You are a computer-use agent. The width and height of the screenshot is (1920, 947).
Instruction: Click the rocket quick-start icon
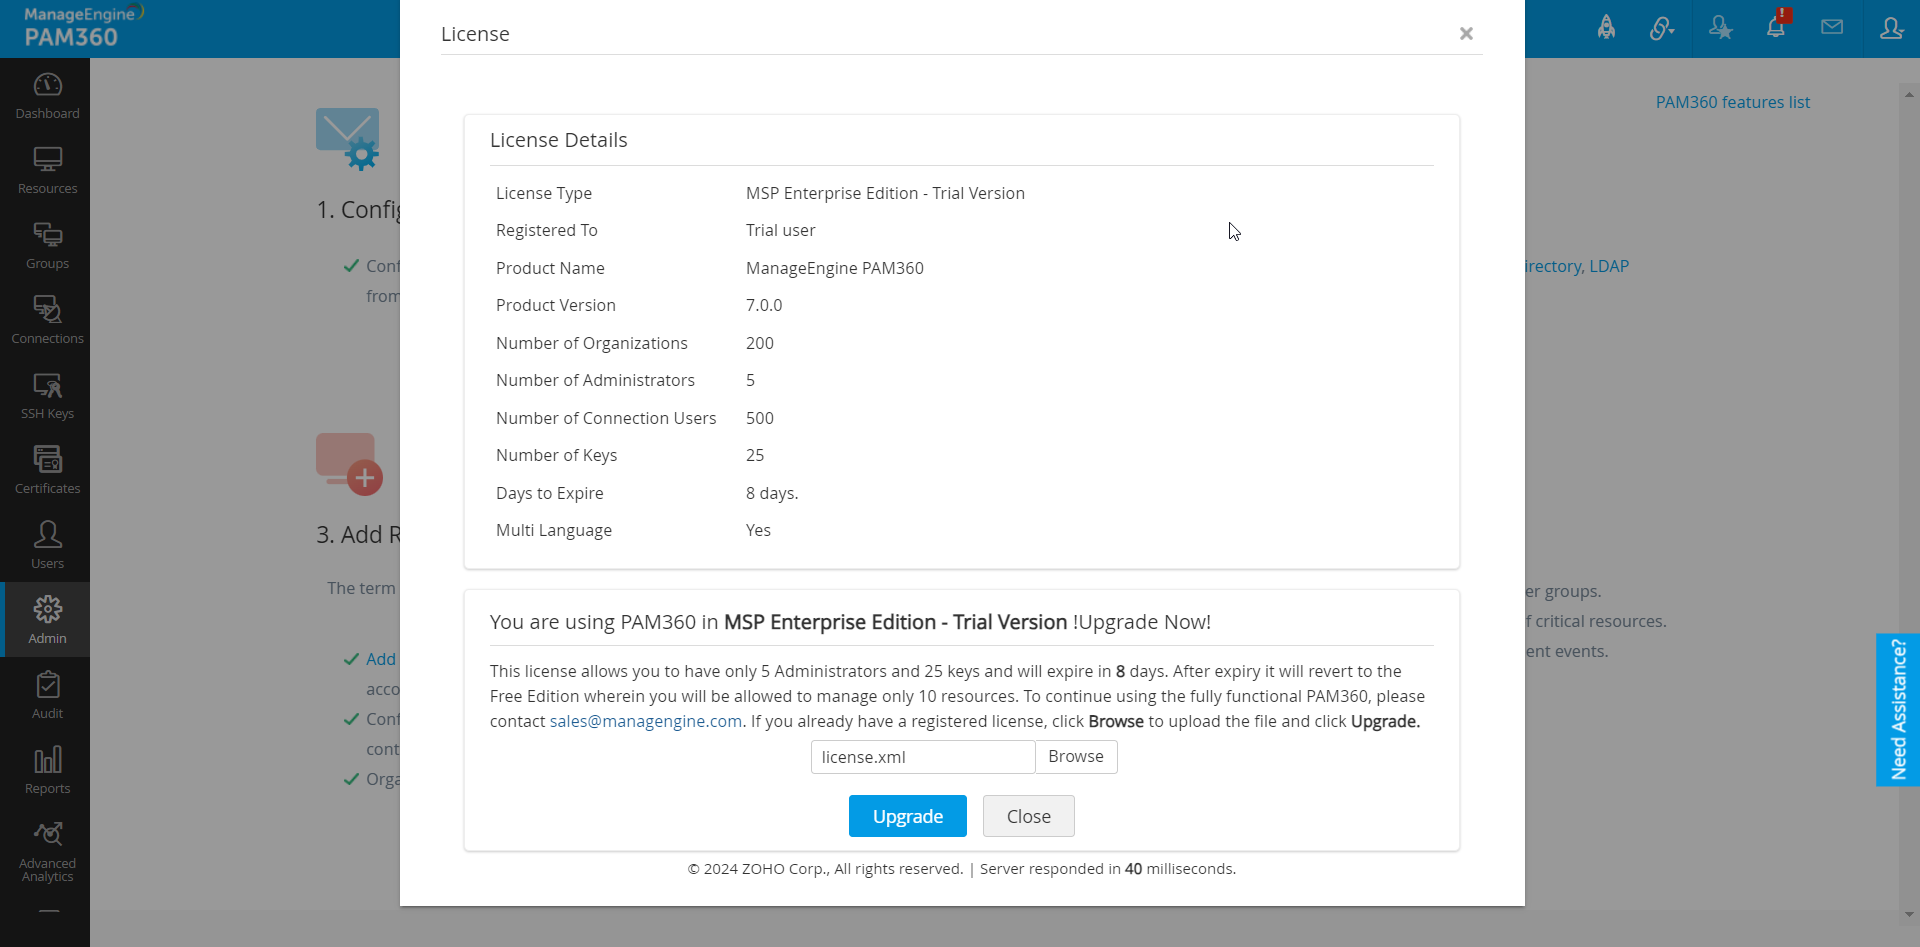(1606, 28)
